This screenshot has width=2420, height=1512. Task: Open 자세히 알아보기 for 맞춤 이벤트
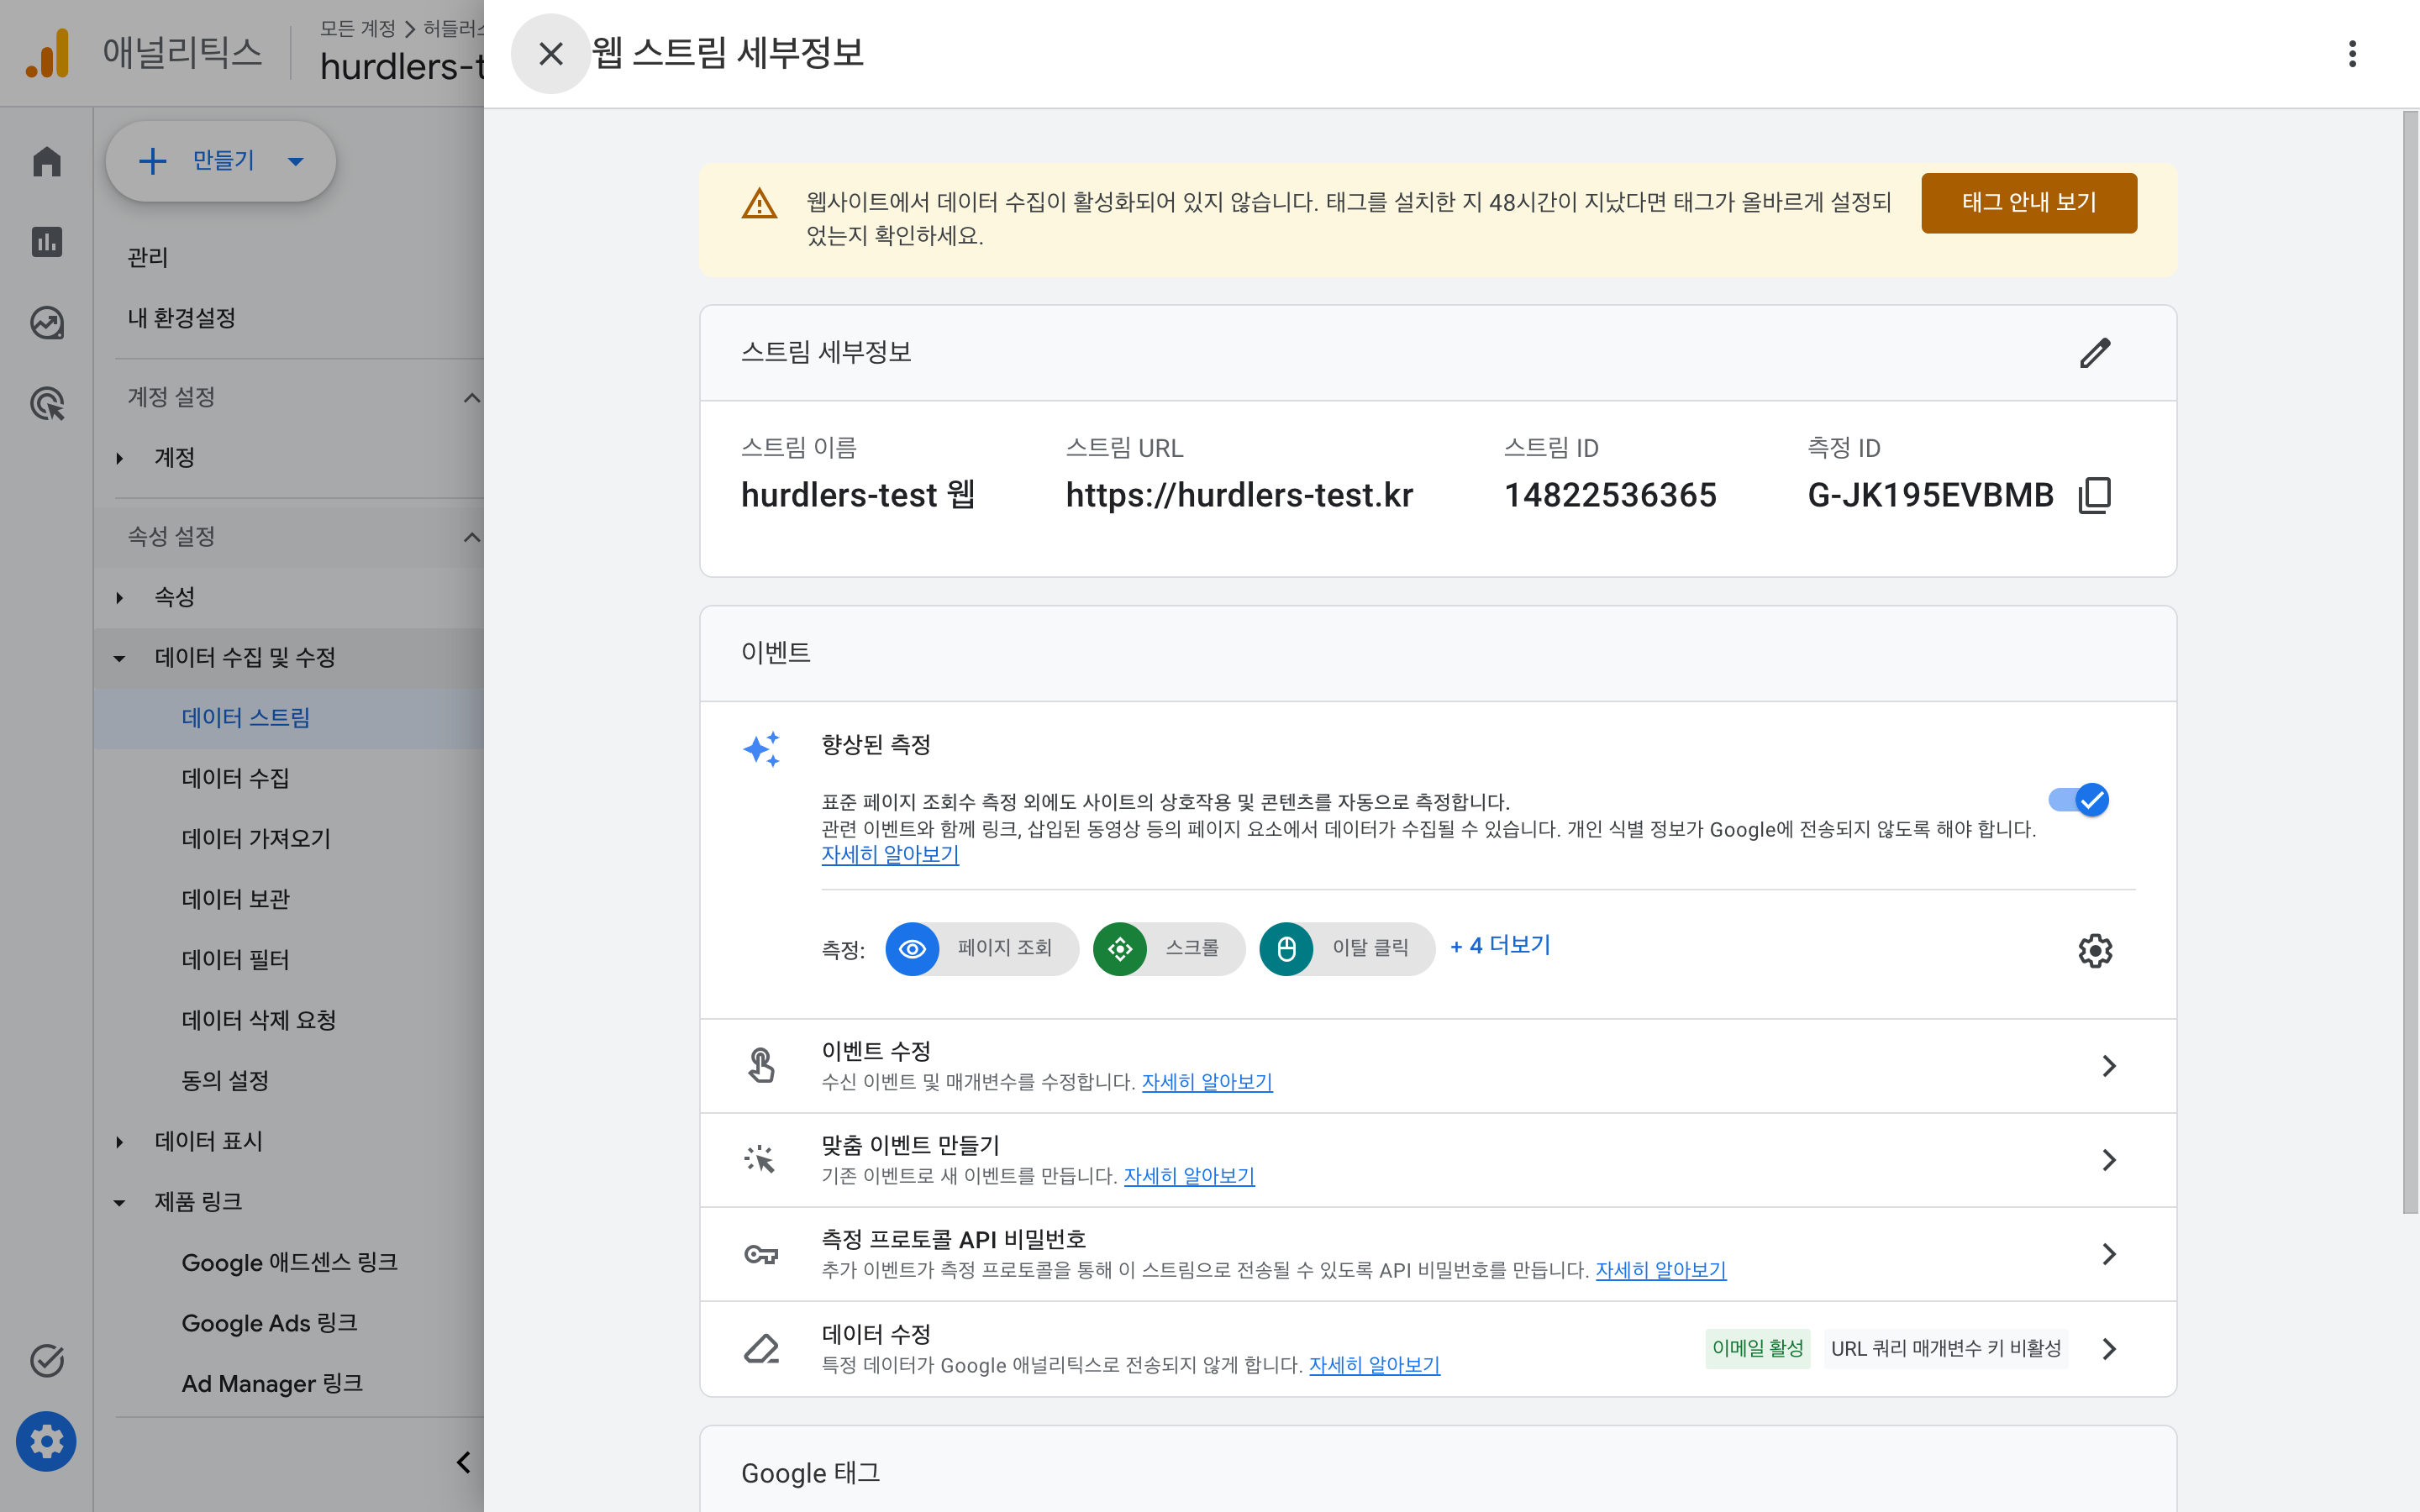pos(1189,1176)
